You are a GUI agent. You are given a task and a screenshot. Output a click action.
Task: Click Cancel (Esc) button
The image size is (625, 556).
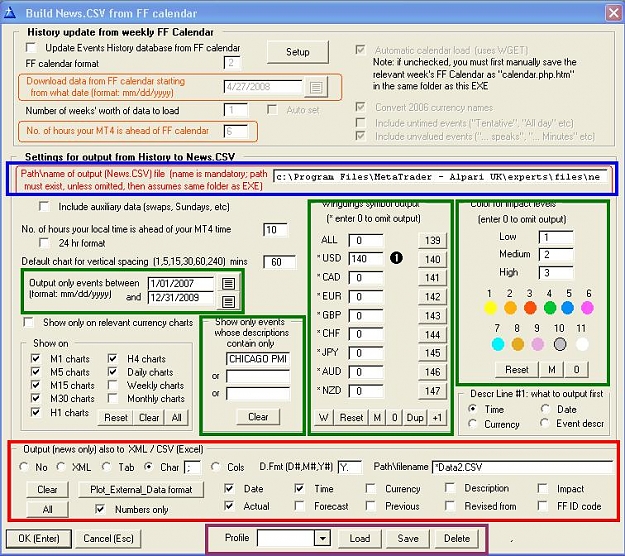coord(108,538)
